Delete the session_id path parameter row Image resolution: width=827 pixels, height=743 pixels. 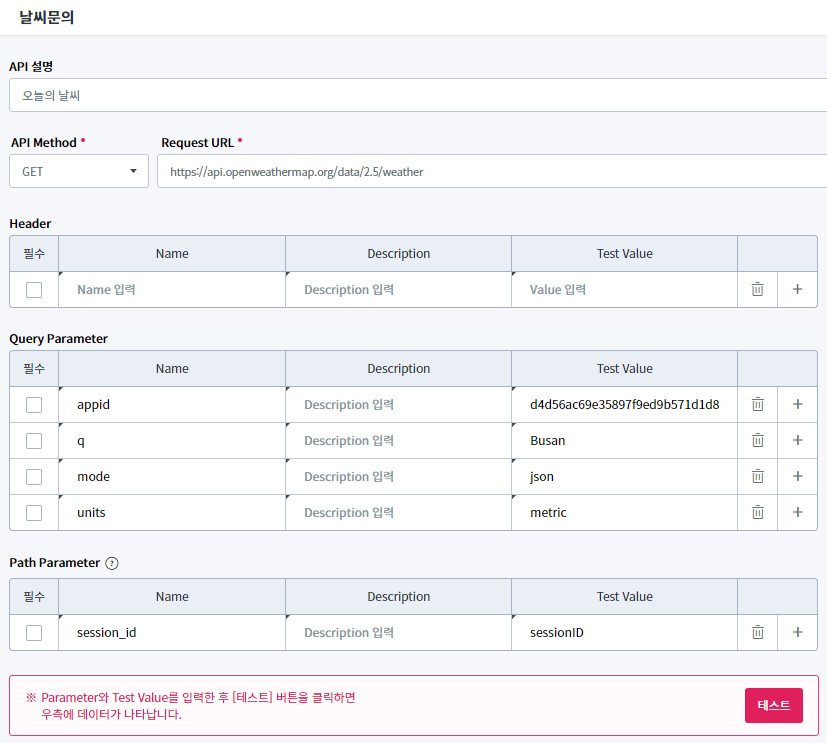click(x=757, y=632)
